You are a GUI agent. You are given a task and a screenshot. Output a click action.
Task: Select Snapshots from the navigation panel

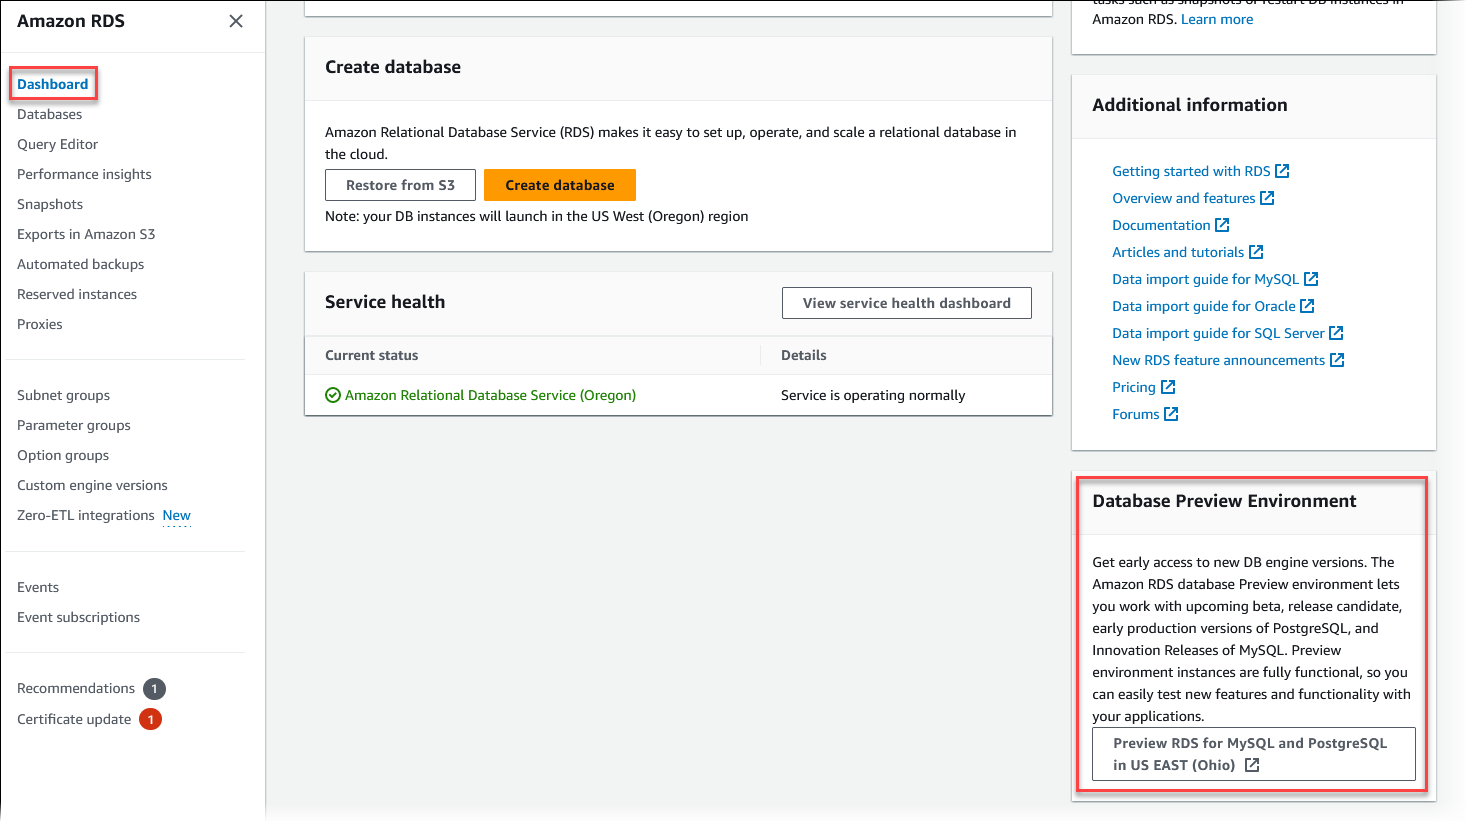[49, 204]
